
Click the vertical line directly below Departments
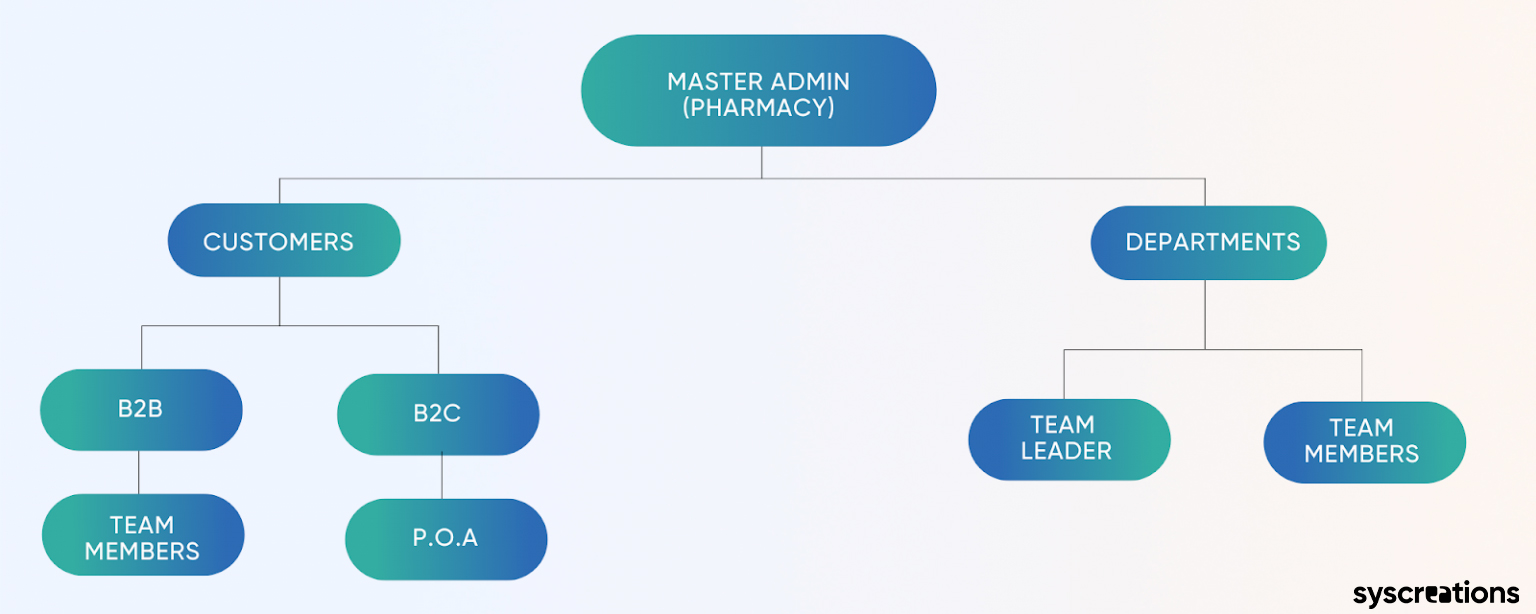(1205, 314)
